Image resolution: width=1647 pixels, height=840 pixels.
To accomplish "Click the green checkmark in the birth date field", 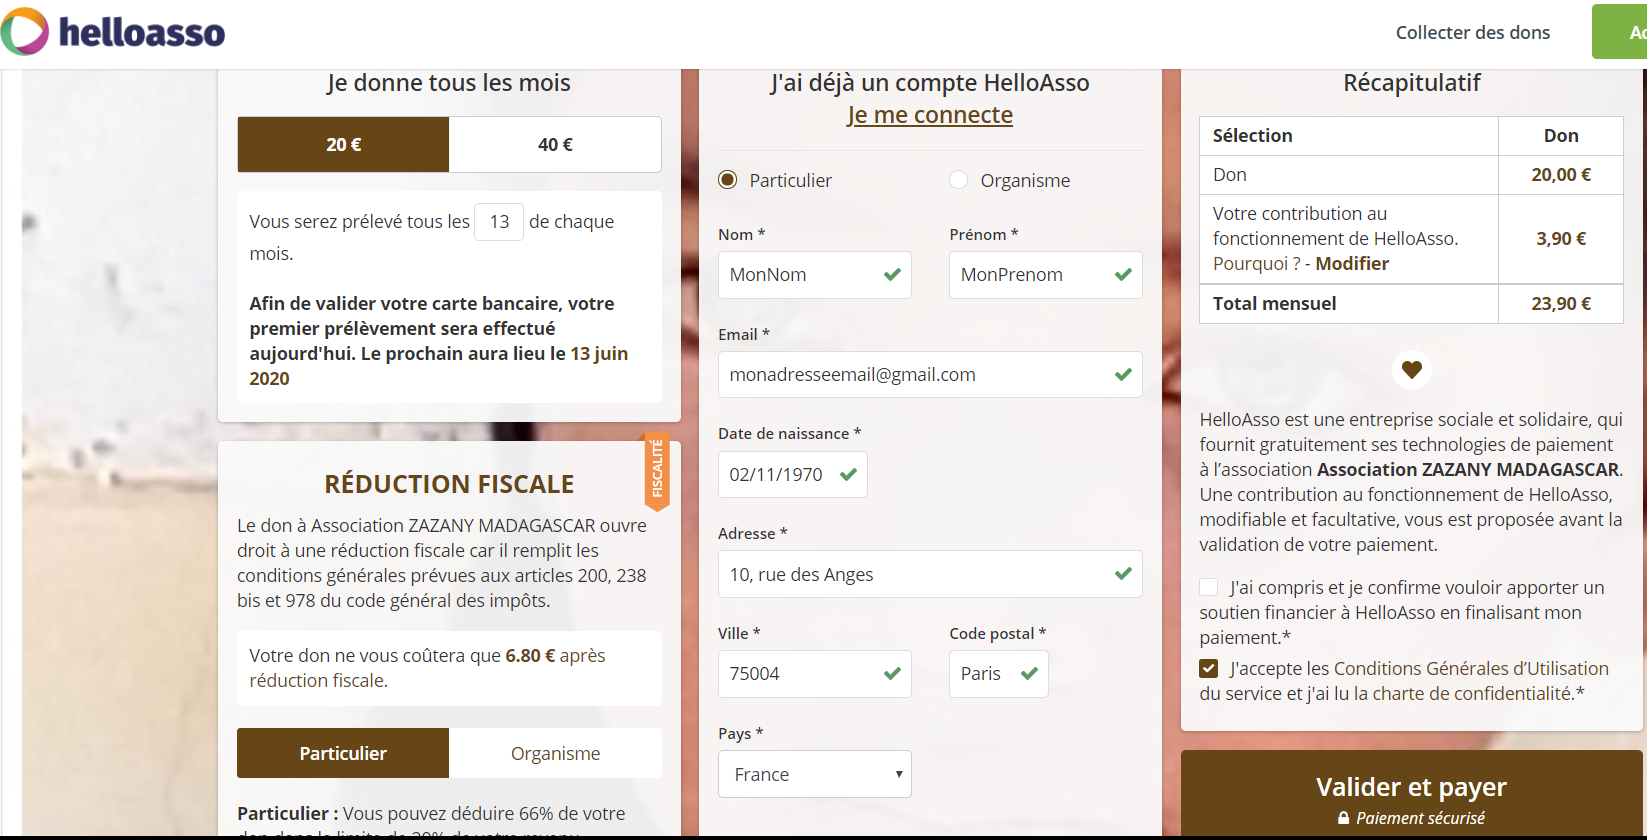I will coord(848,474).
